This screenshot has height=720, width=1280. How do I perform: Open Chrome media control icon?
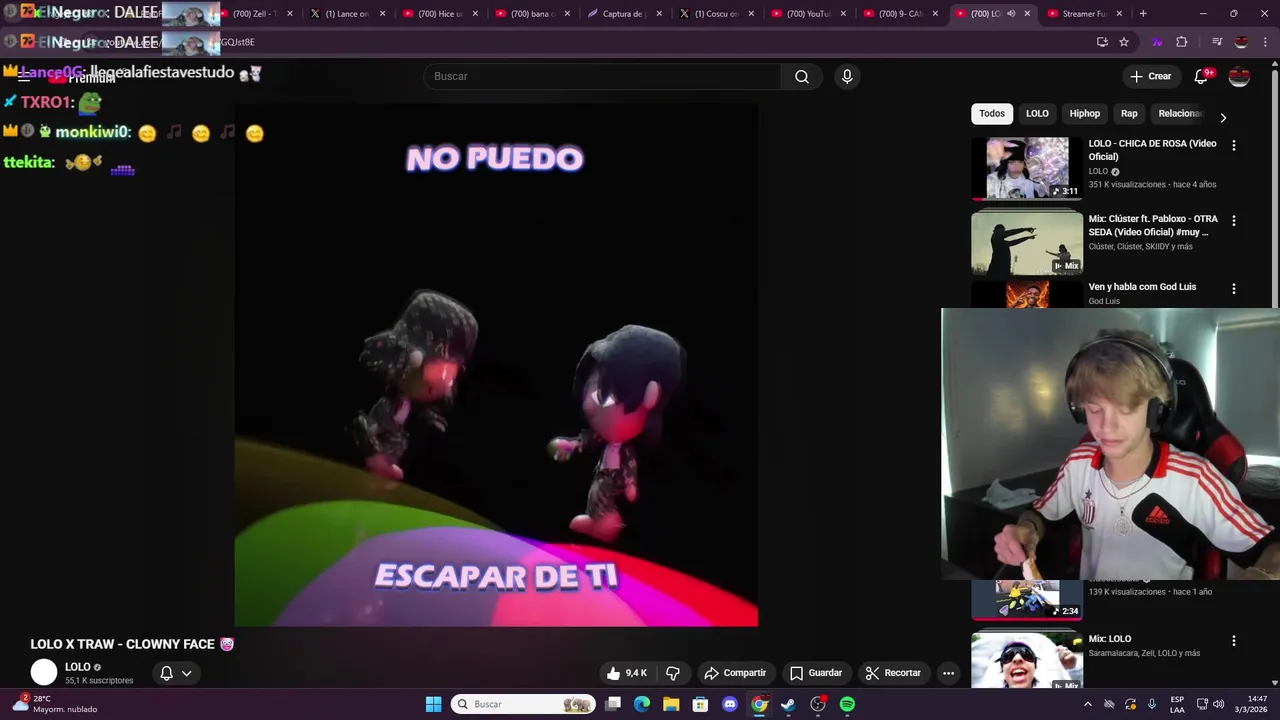[x=1217, y=42]
